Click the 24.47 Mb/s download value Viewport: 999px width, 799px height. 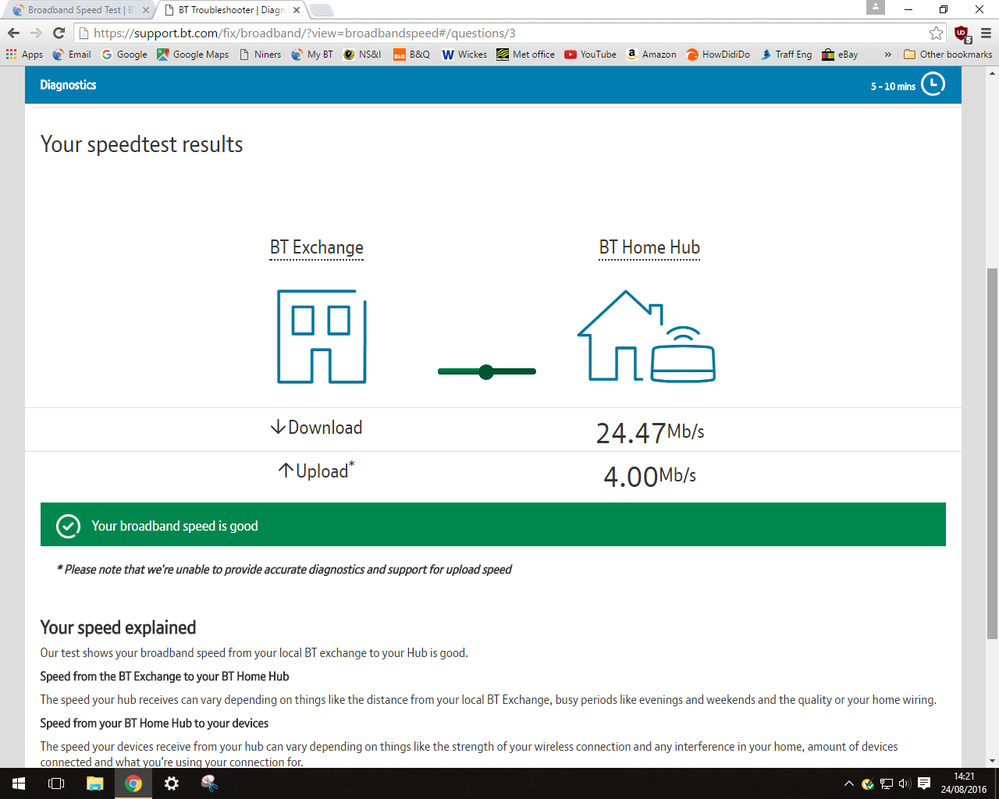650,433
